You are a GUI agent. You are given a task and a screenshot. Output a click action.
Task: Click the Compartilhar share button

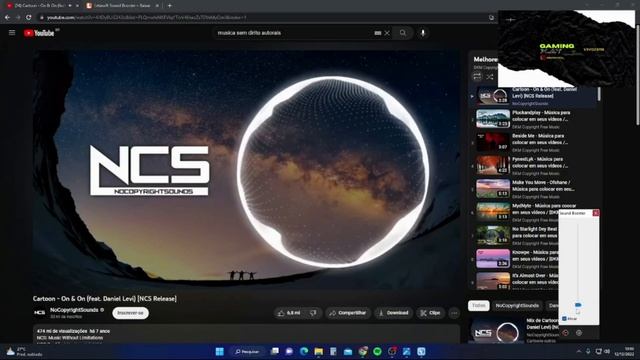pyautogui.click(x=348, y=313)
